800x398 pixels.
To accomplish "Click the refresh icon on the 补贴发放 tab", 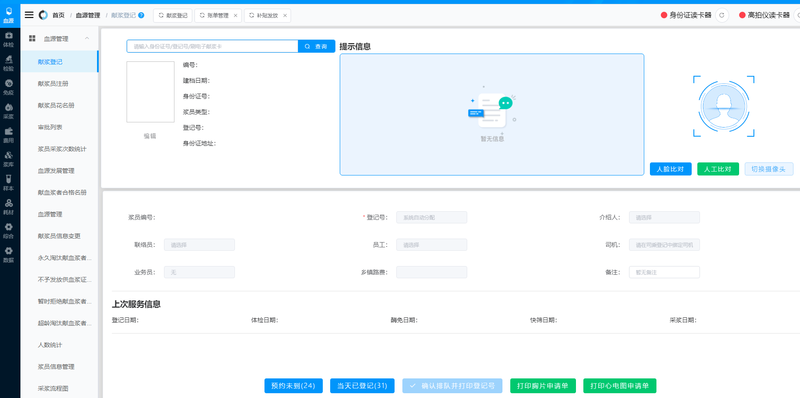I will [x=252, y=15].
